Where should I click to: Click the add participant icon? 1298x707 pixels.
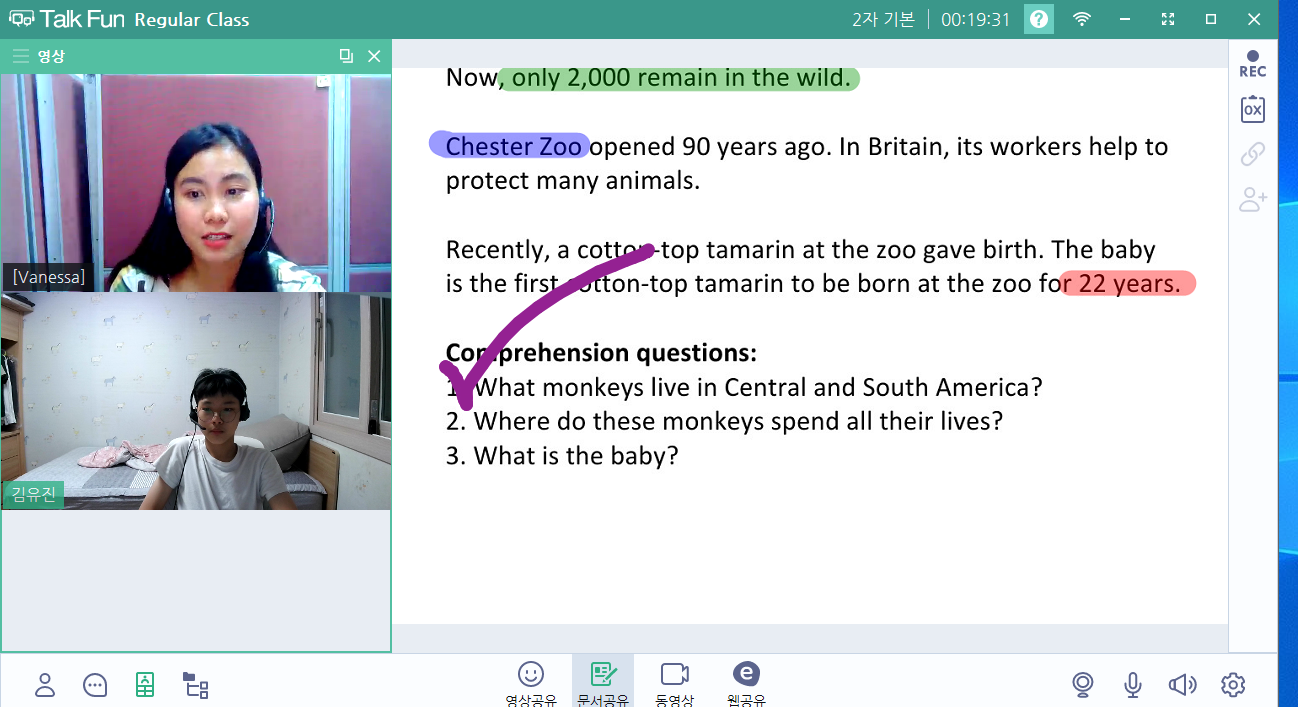tap(1252, 200)
